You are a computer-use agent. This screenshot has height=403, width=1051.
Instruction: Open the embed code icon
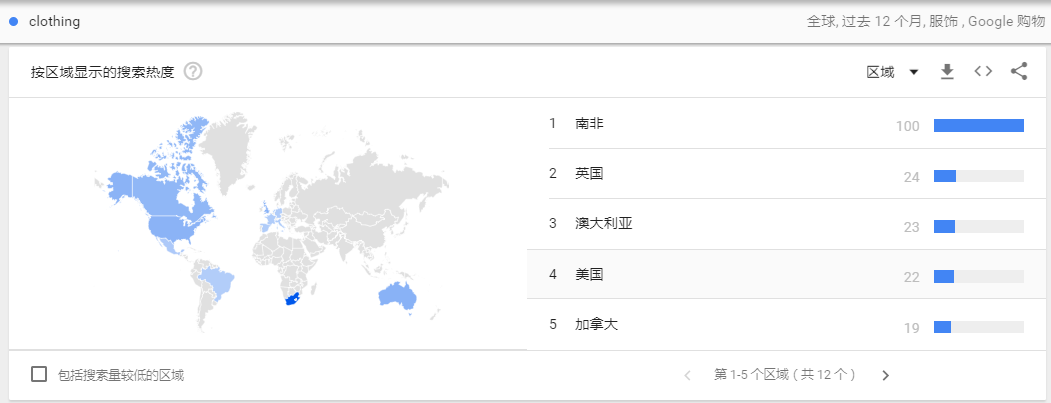[983, 72]
